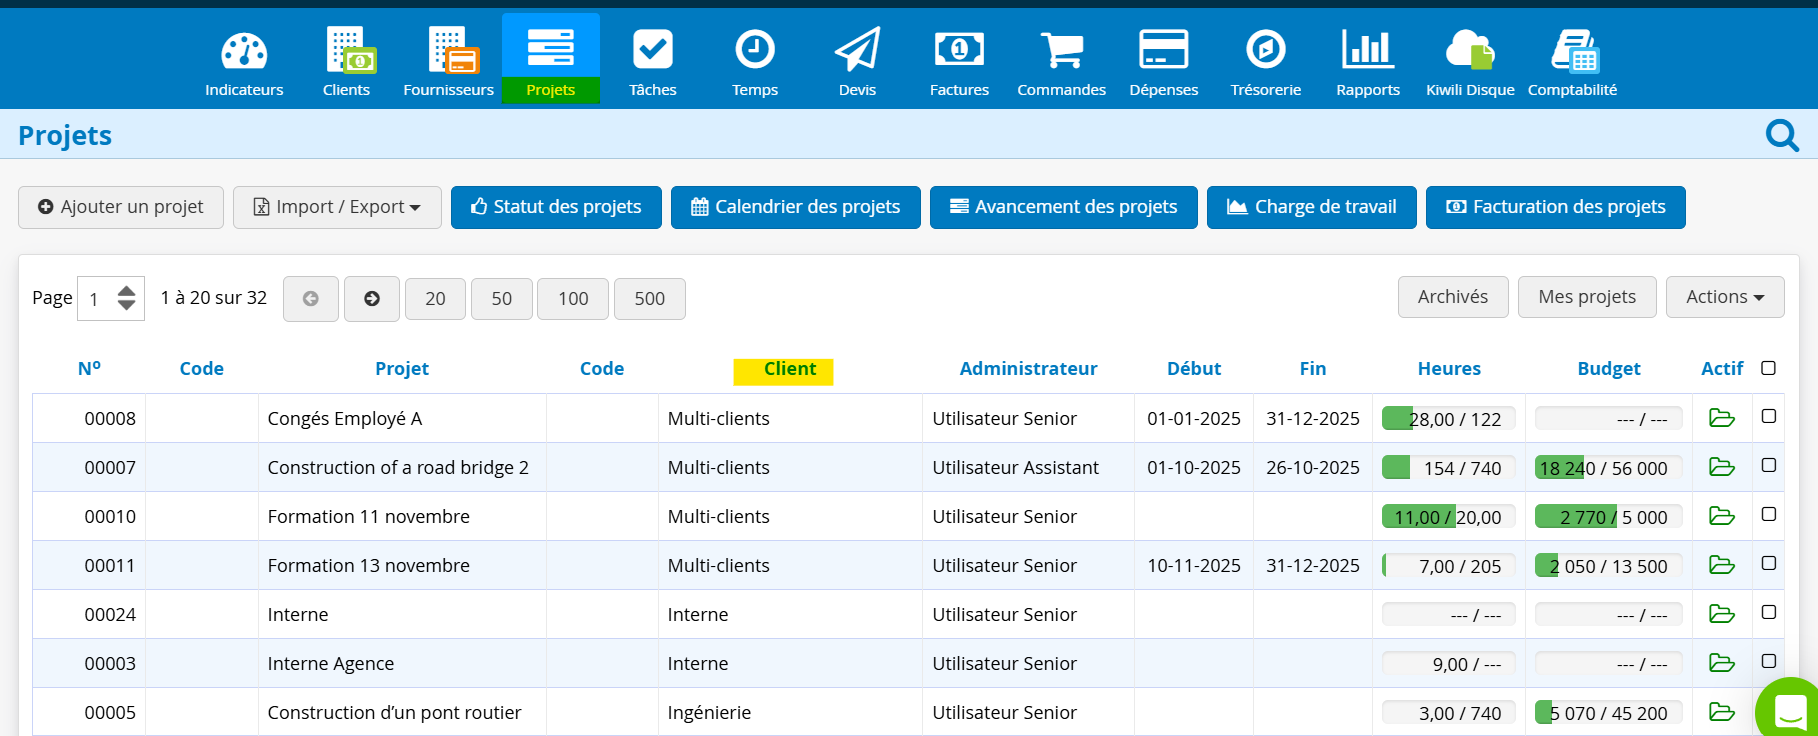
Task: Select the Projets tab in navigation
Action: 551,59
